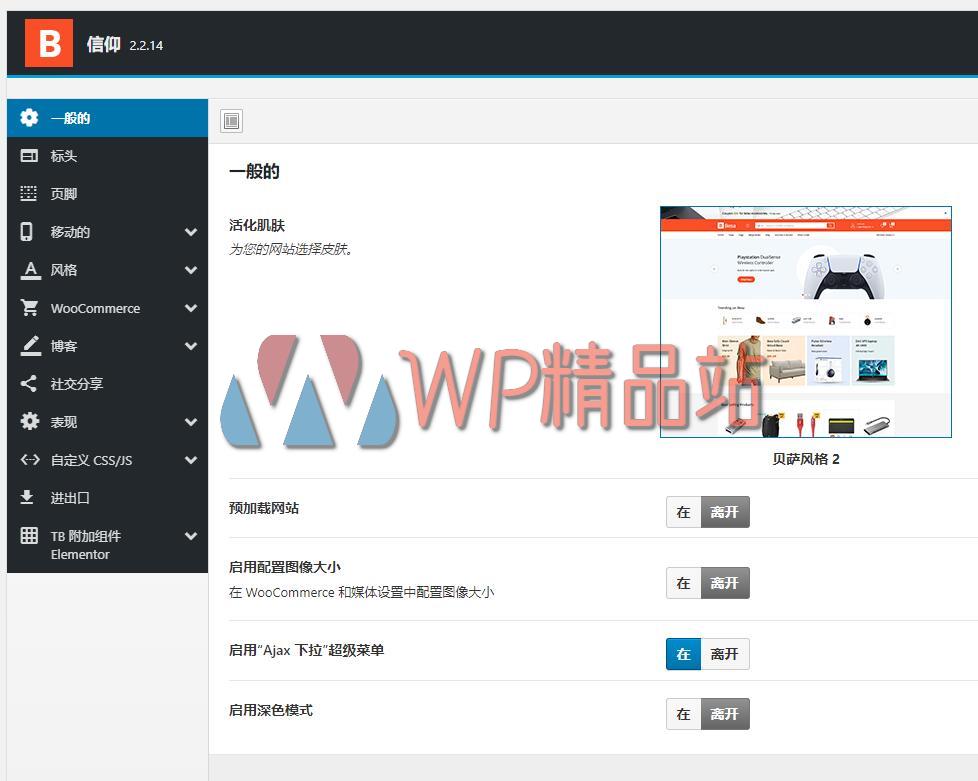
Task: Click the 博客 pen icon
Action: [29, 345]
